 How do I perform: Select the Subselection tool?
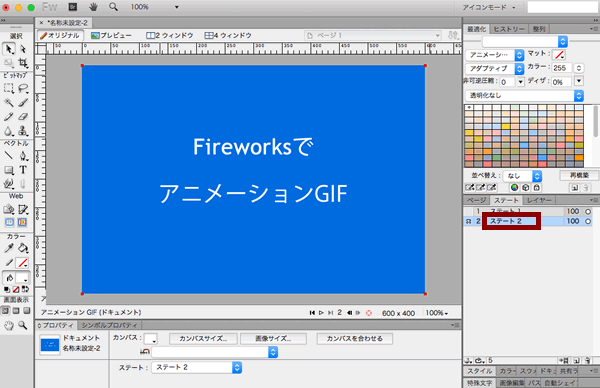pyautogui.click(x=23, y=49)
